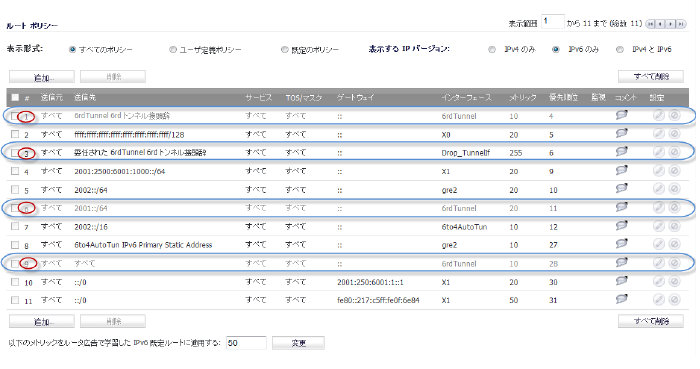The image size is (700, 369).
Task: Click 6to4AutoTun IPv6 Primary Static Address
Action: click(143, 245)
